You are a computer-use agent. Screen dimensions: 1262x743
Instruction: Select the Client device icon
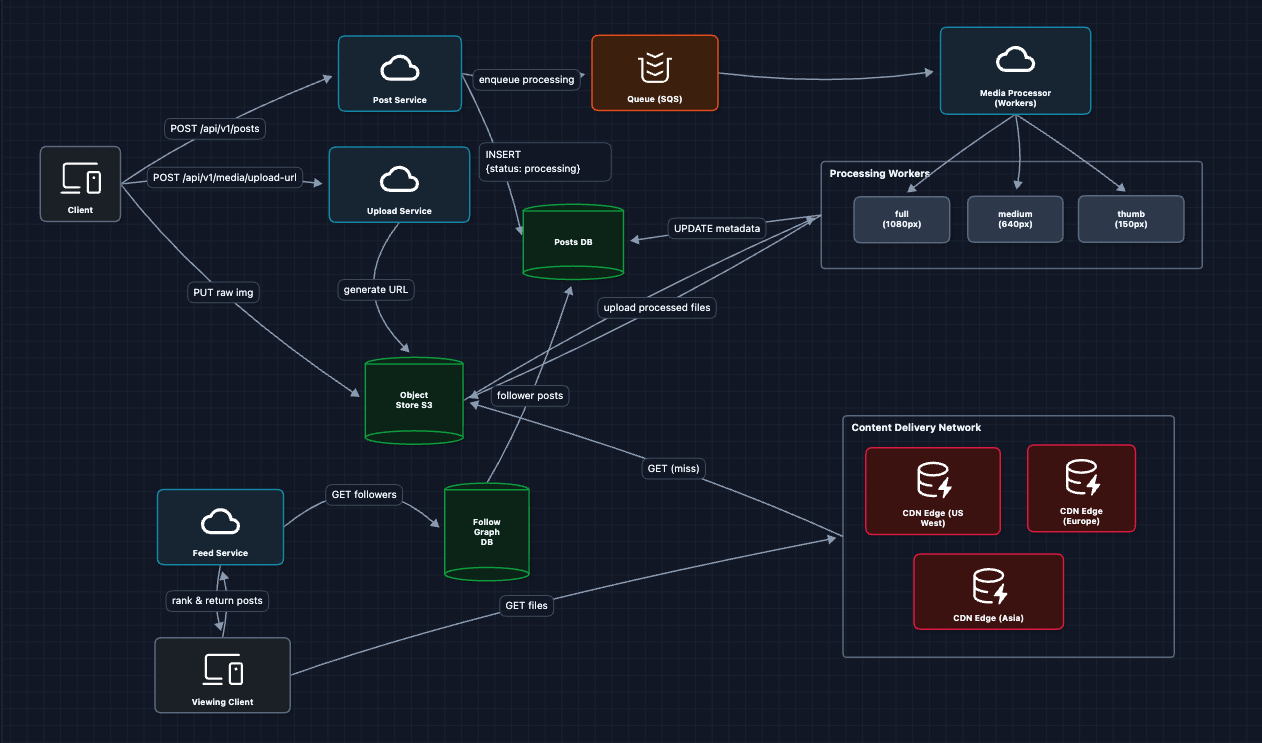pos(80,178)
